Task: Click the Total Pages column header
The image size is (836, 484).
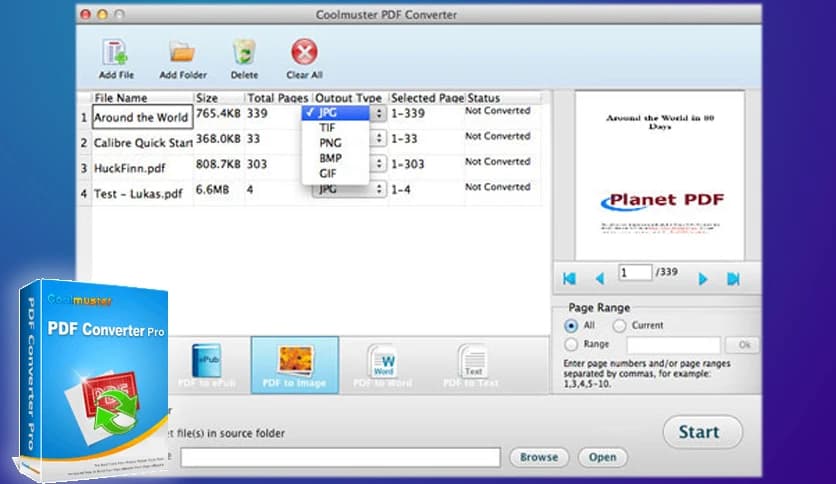Action: pyautogui.click(x=278, y=98)
